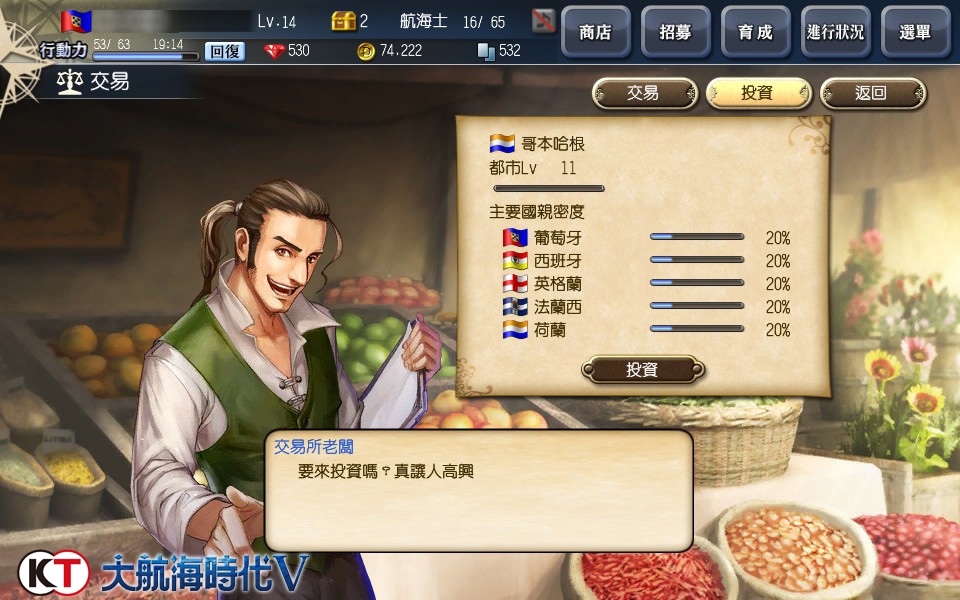Switch to the 交易 trade tab
Viewport: 960px width, 600px height.
pyautogui.click(x=645, y=94)
